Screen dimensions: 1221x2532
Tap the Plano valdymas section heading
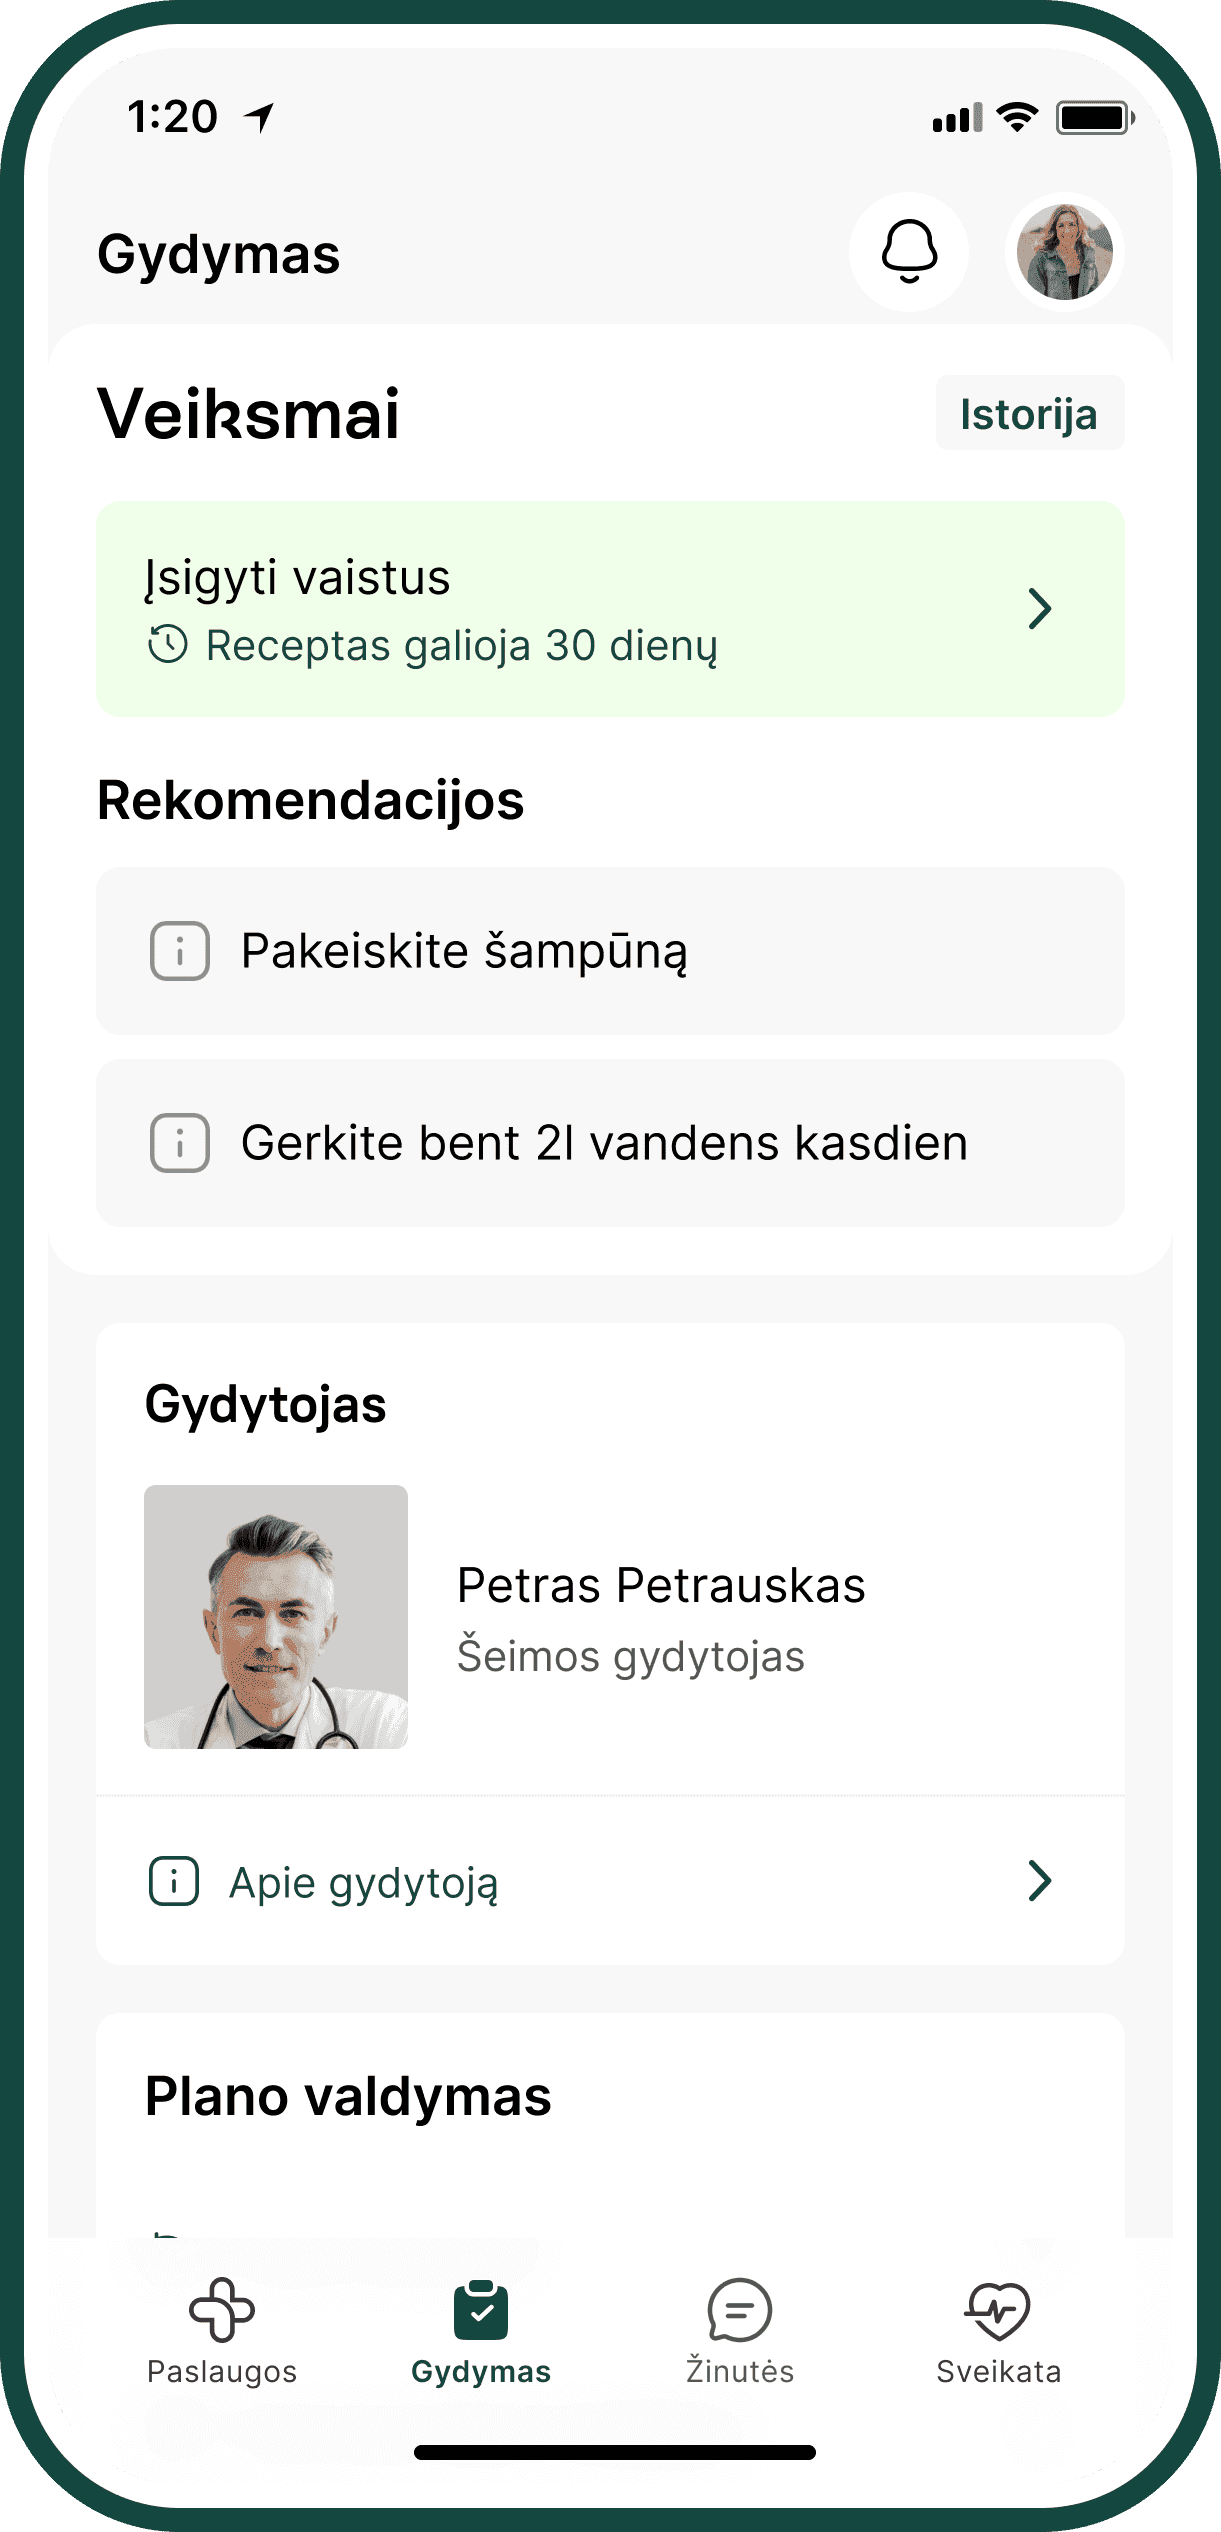(x=348, y=2096)
